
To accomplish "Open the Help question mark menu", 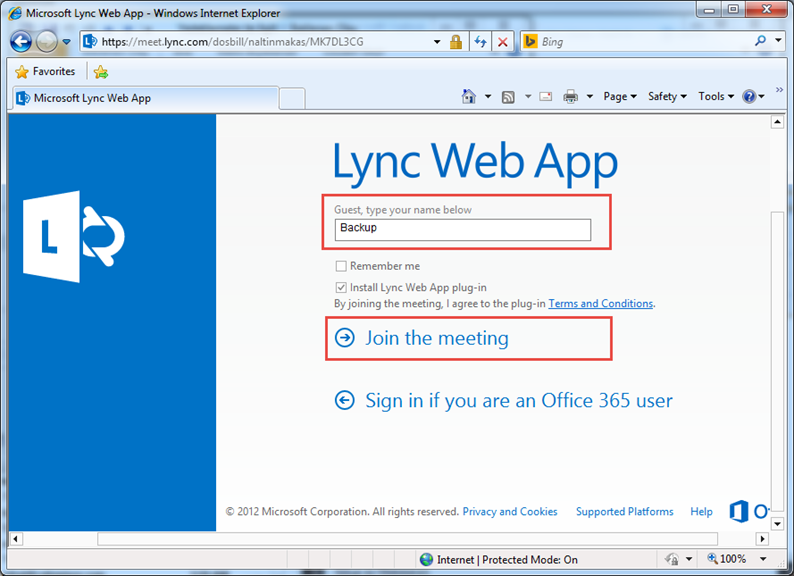I will [x=753, y=96].
